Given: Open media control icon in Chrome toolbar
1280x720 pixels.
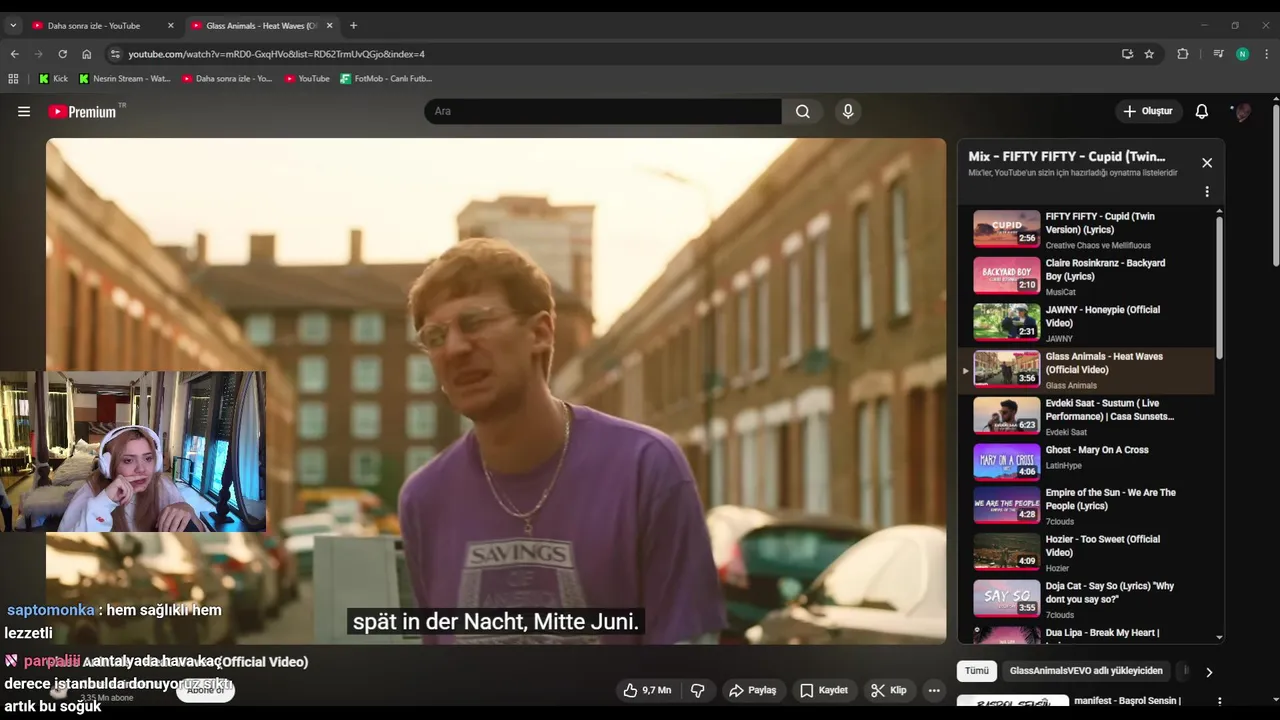Looking at the screenshot, I should click(1218, 54).
